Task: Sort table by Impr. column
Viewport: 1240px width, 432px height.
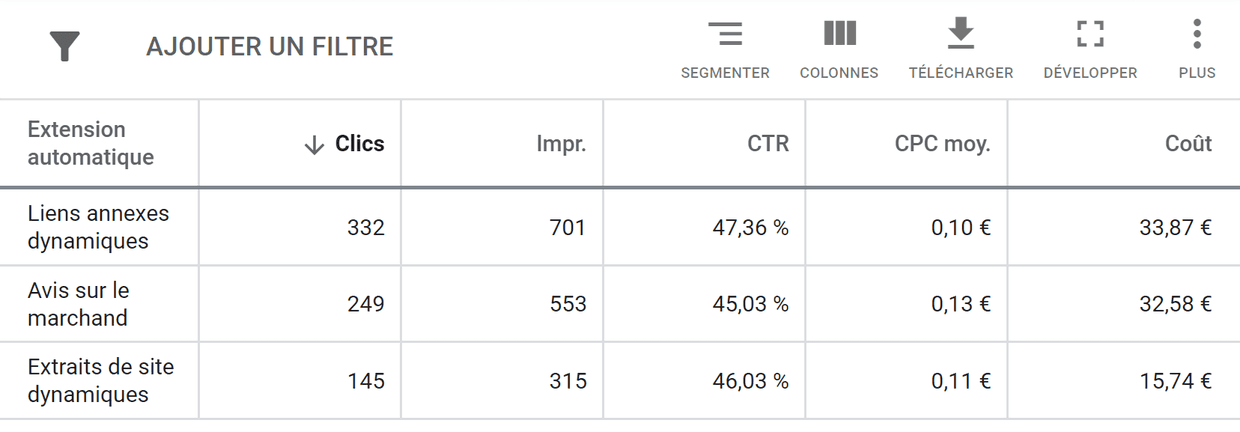Action: (561, 144)
